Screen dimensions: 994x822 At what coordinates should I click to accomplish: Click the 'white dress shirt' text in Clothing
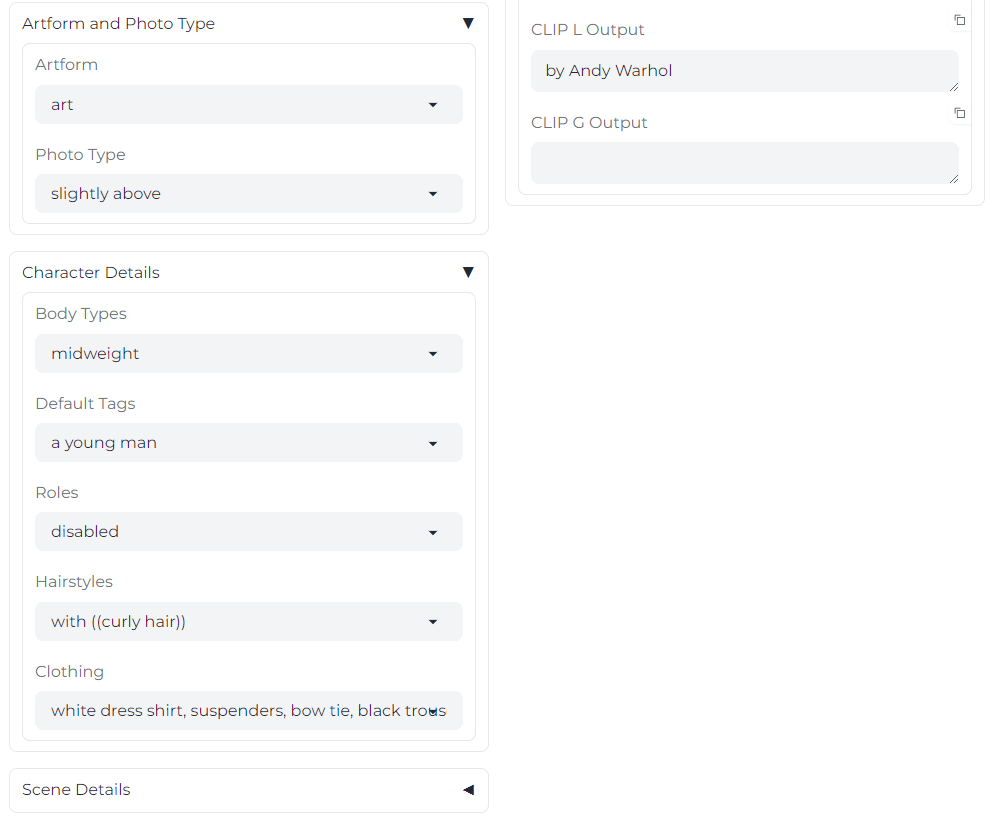pyautogui.click(x=118, y=711)
